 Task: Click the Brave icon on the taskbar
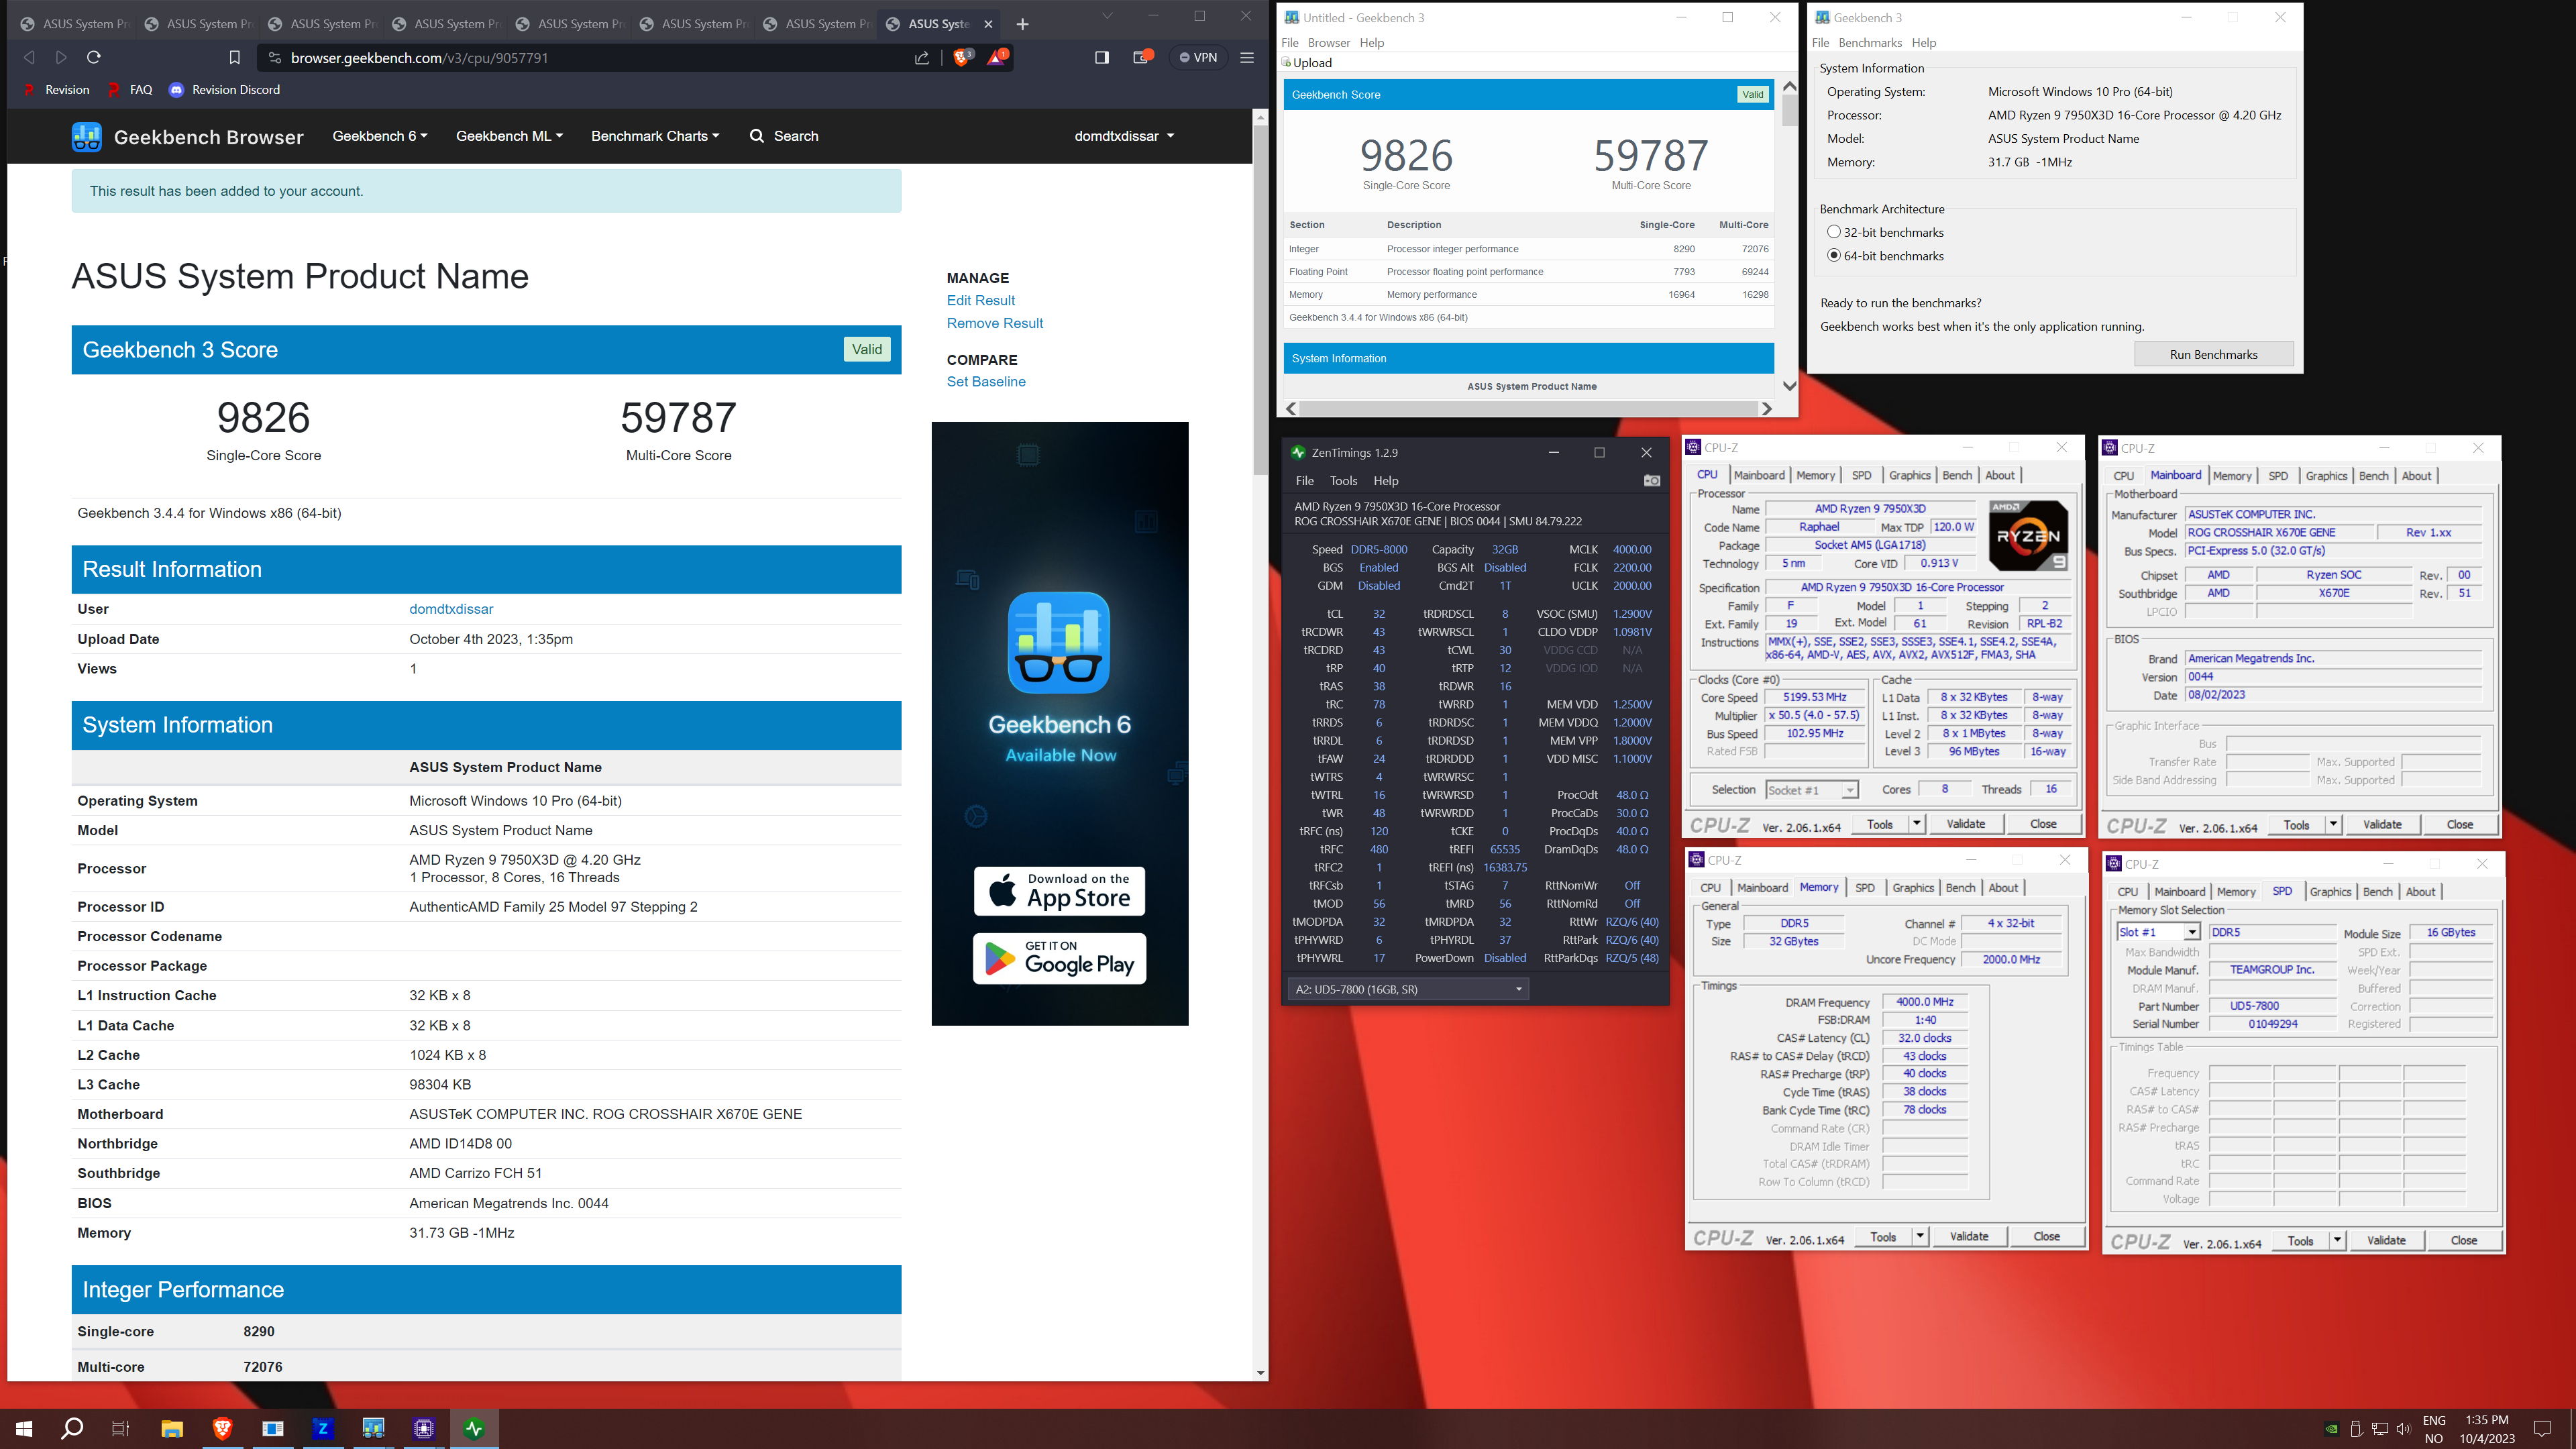pos(222,1428)
